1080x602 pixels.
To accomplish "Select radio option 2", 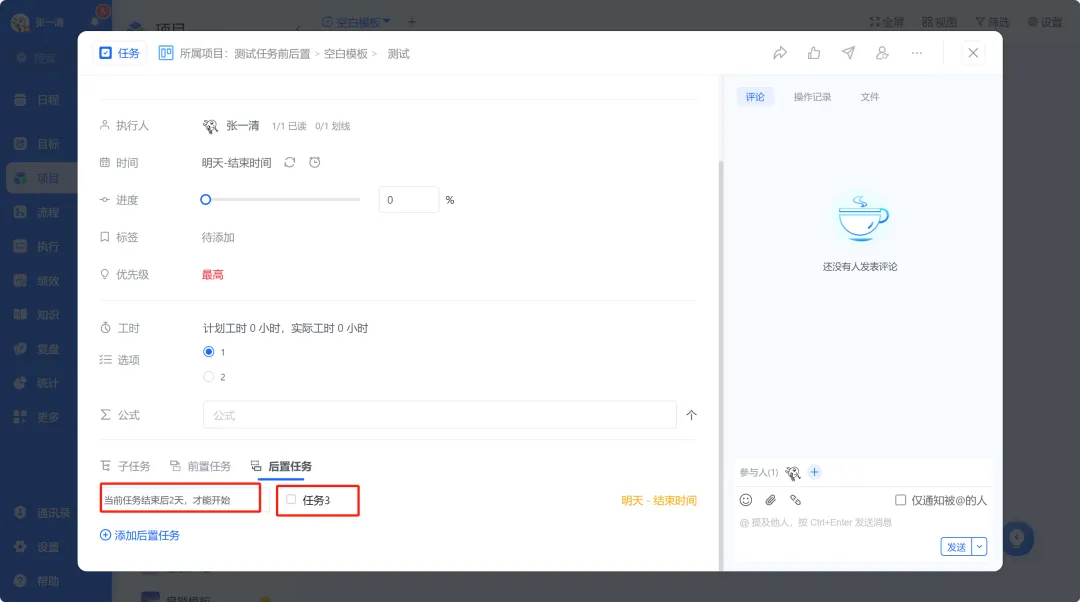I will point(209,377).
